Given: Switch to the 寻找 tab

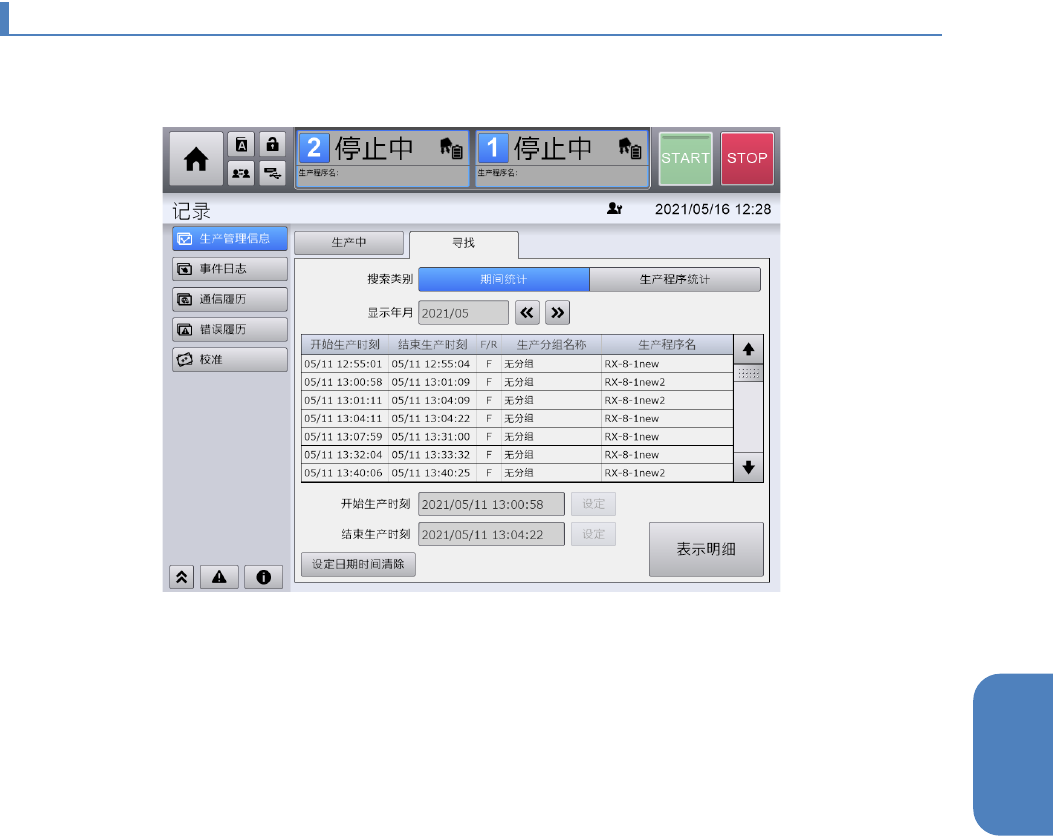Looking at the screenshot, I should pyautogui.click(x=463, y=244).
